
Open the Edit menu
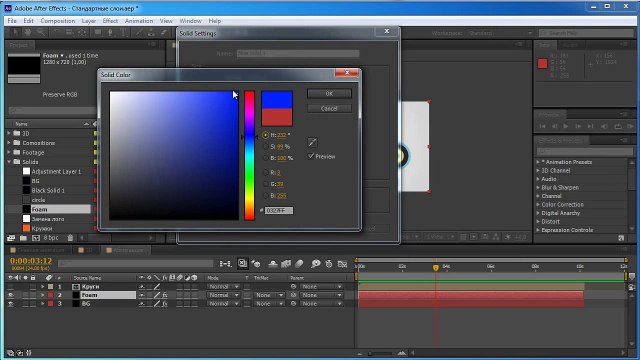[28, 21]
